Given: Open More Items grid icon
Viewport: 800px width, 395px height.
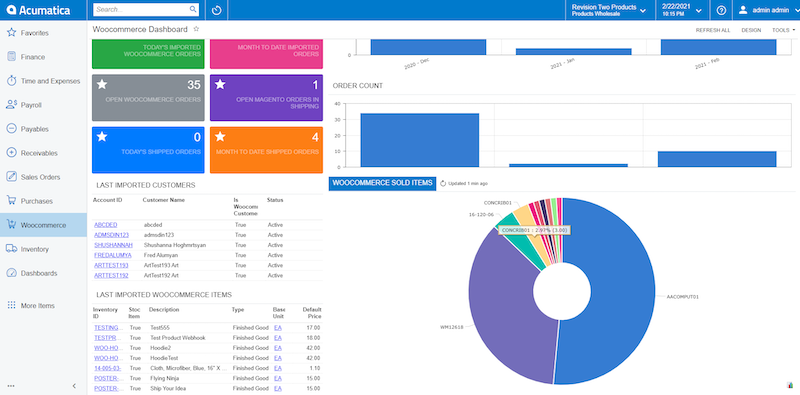Looking at the screenshot, I should pyautogui.click(x=11, y=305).
